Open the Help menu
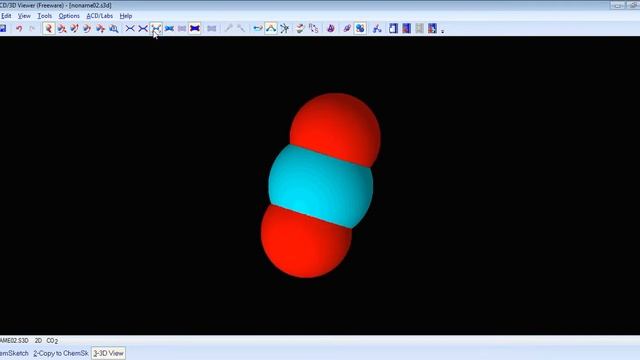This screenshot has height=360, width=640. 126,16
